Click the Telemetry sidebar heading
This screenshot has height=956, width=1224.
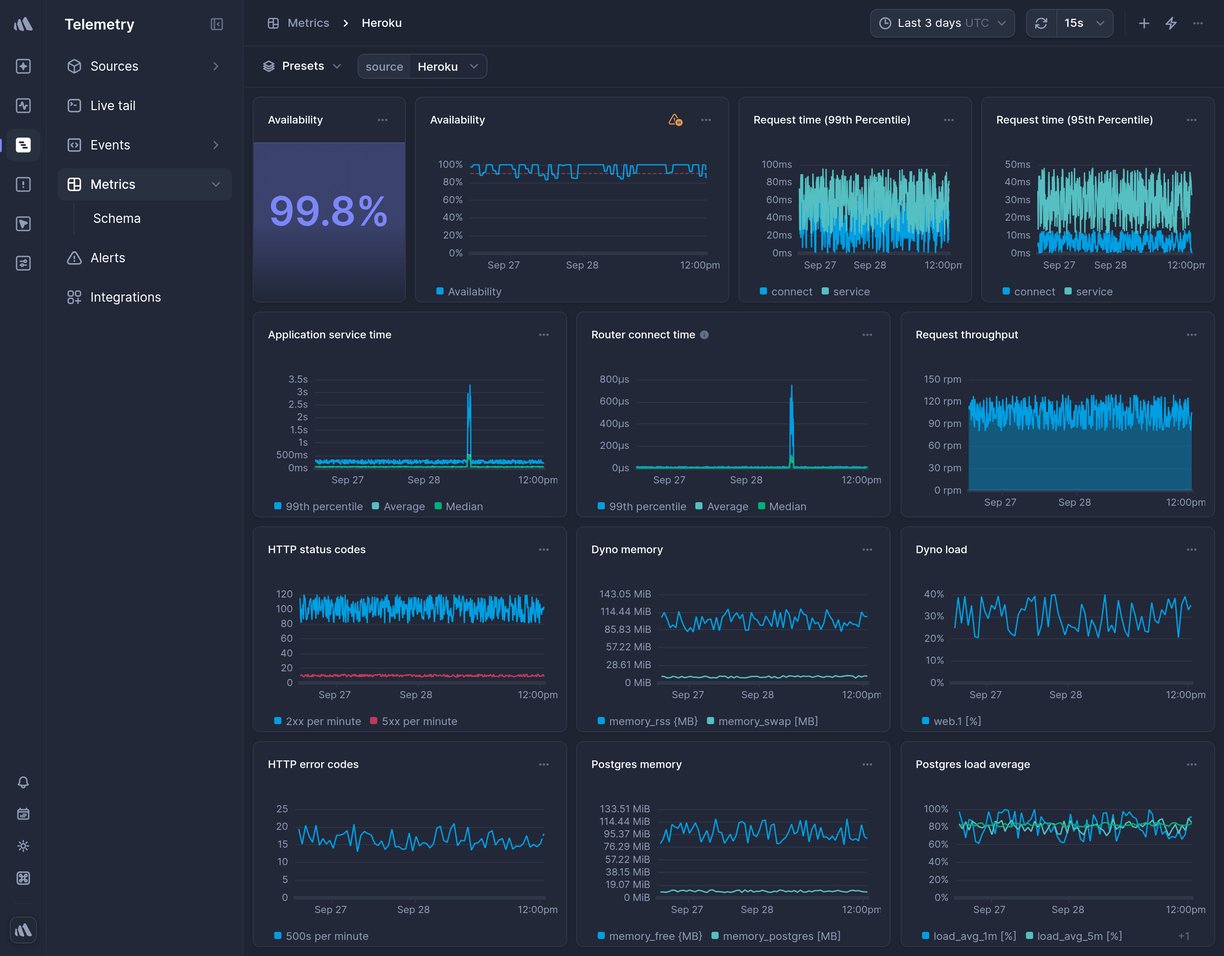[99, 24]
